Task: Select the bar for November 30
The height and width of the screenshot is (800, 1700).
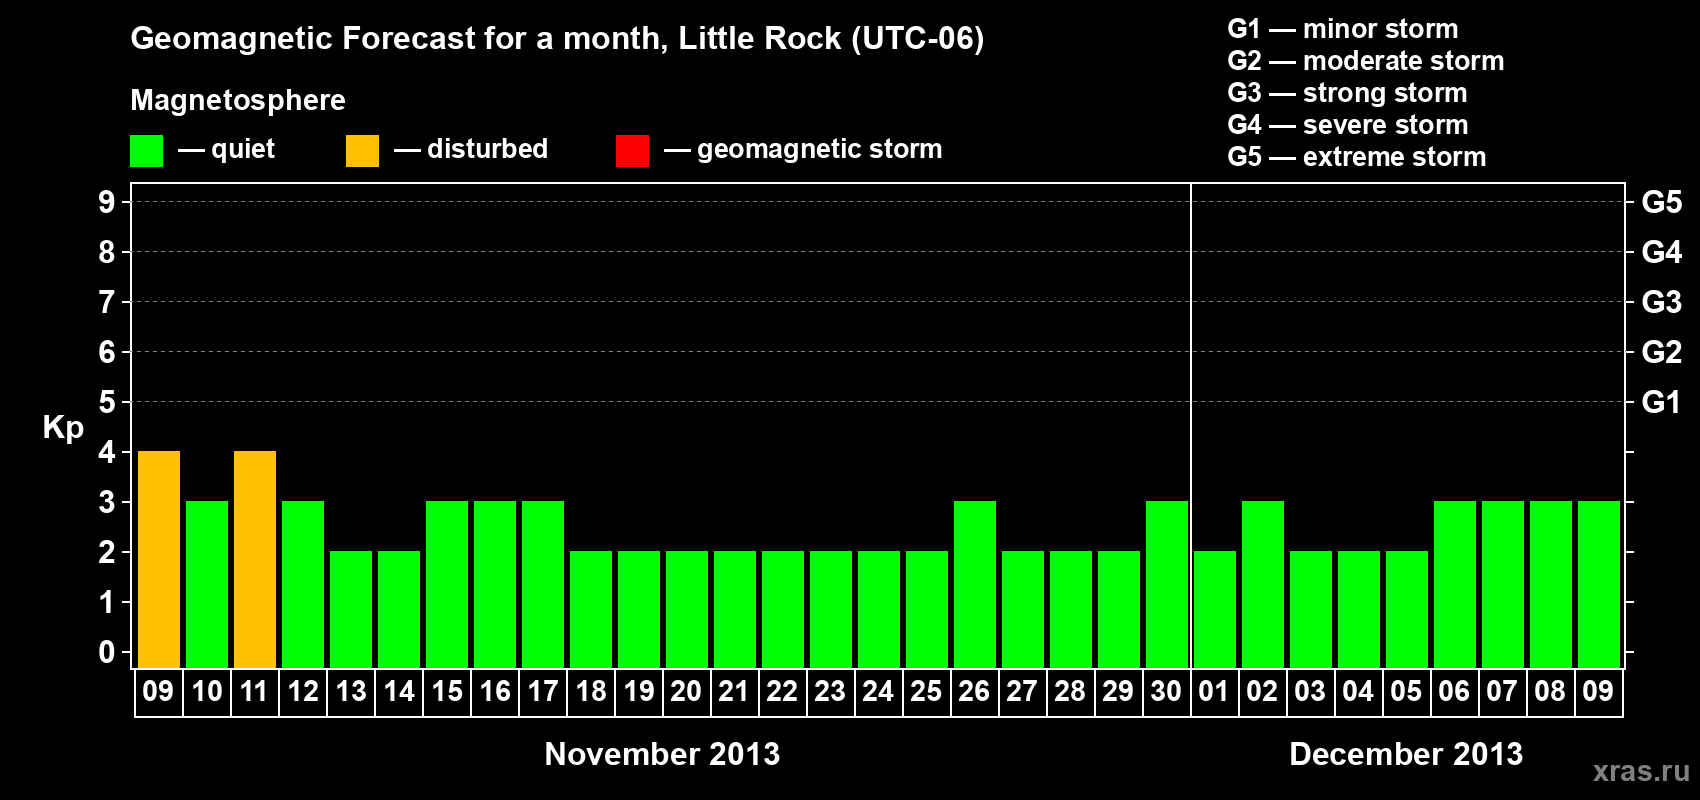Action: click(1167, 585)
